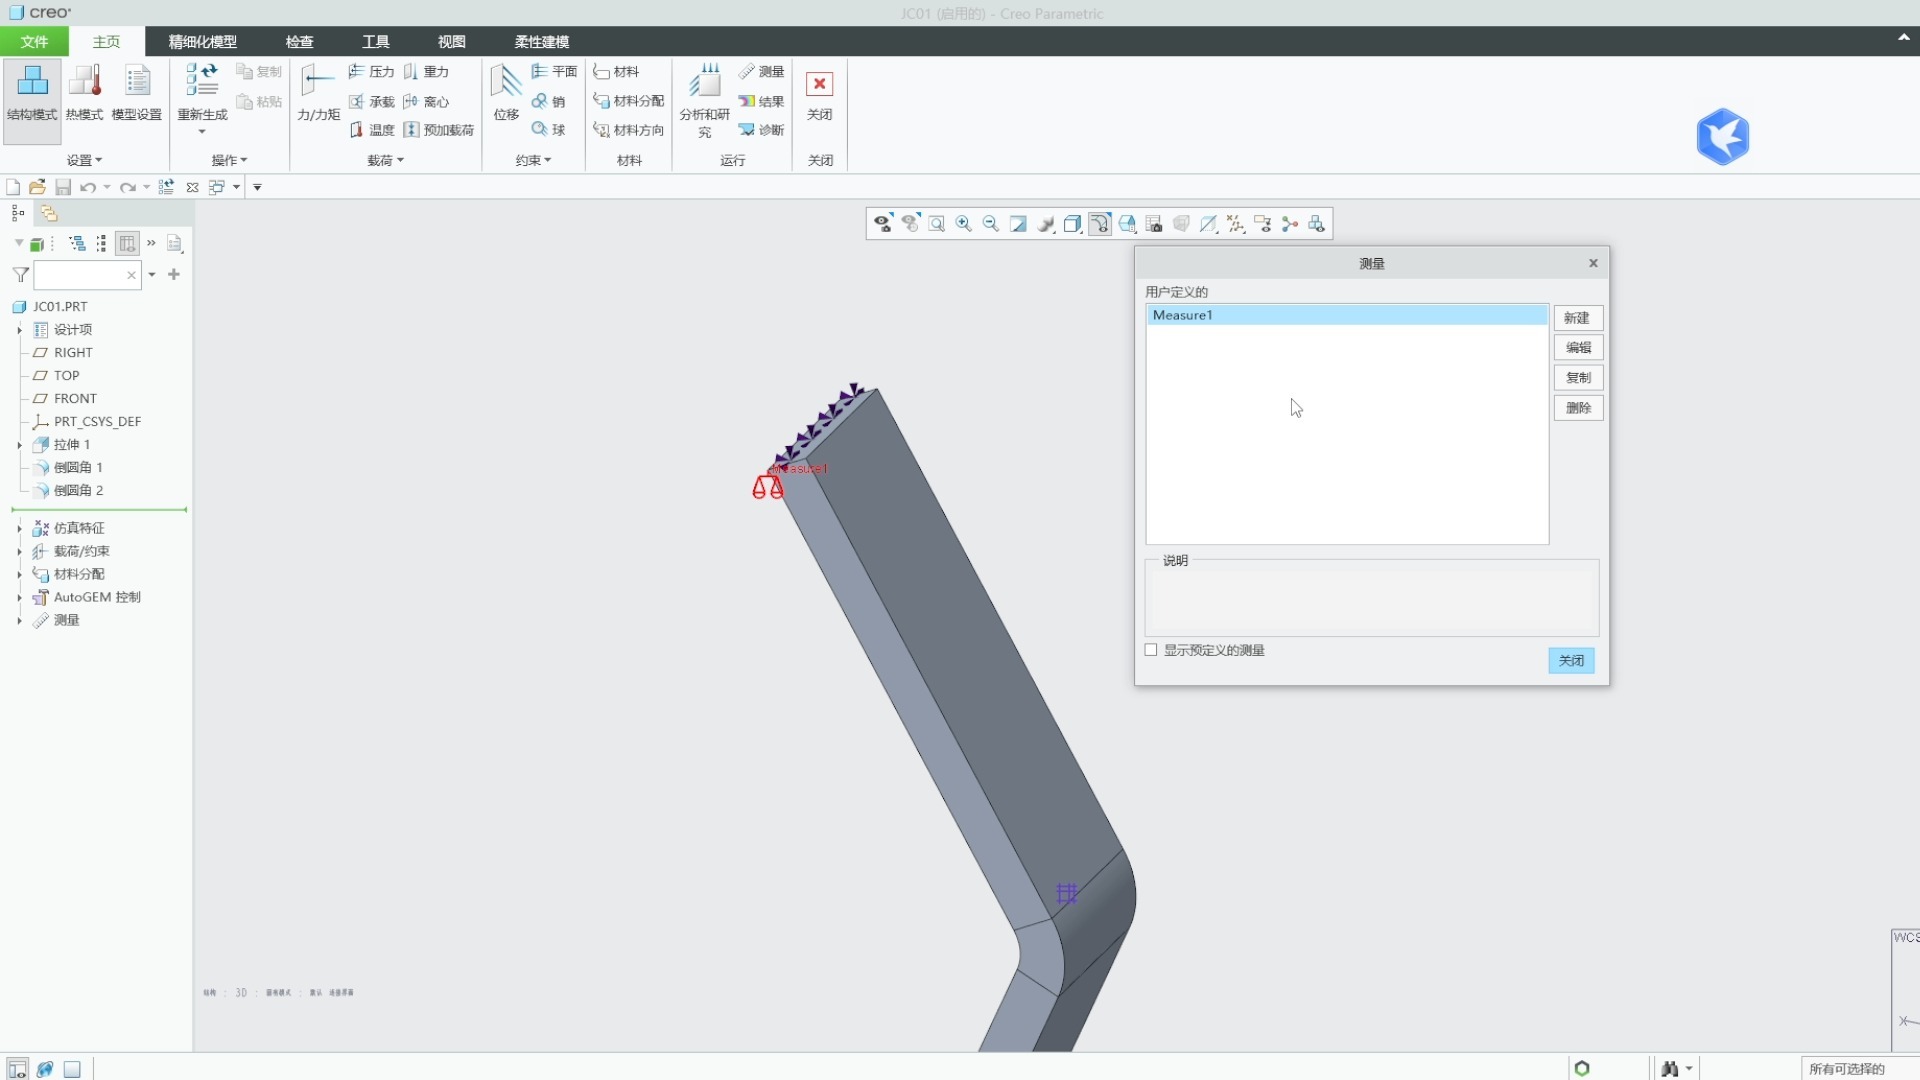Select the Preload (预加载荷) tool

pos(439,130)
